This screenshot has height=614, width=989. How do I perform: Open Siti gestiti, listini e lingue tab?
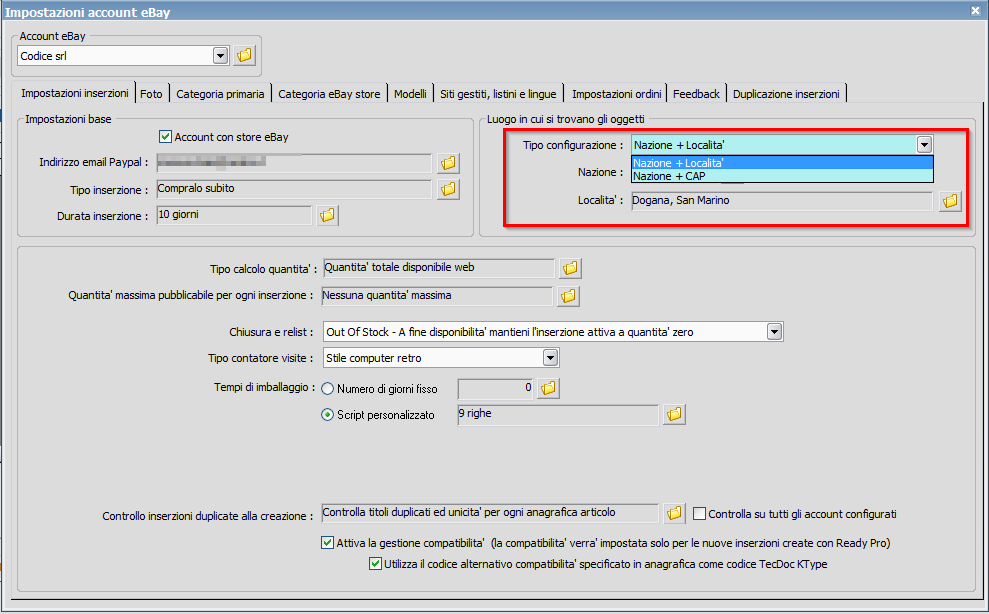pos(498,94)
